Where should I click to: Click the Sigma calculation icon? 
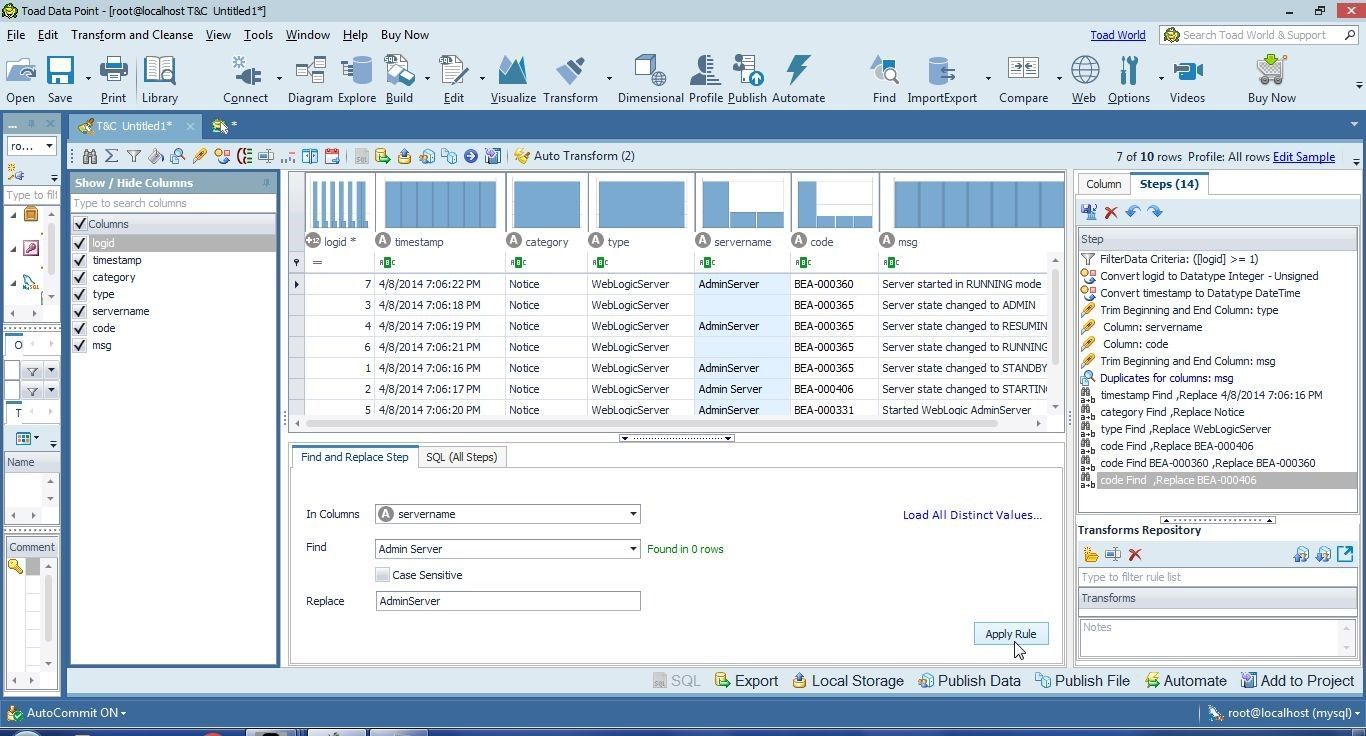(111, 156)
